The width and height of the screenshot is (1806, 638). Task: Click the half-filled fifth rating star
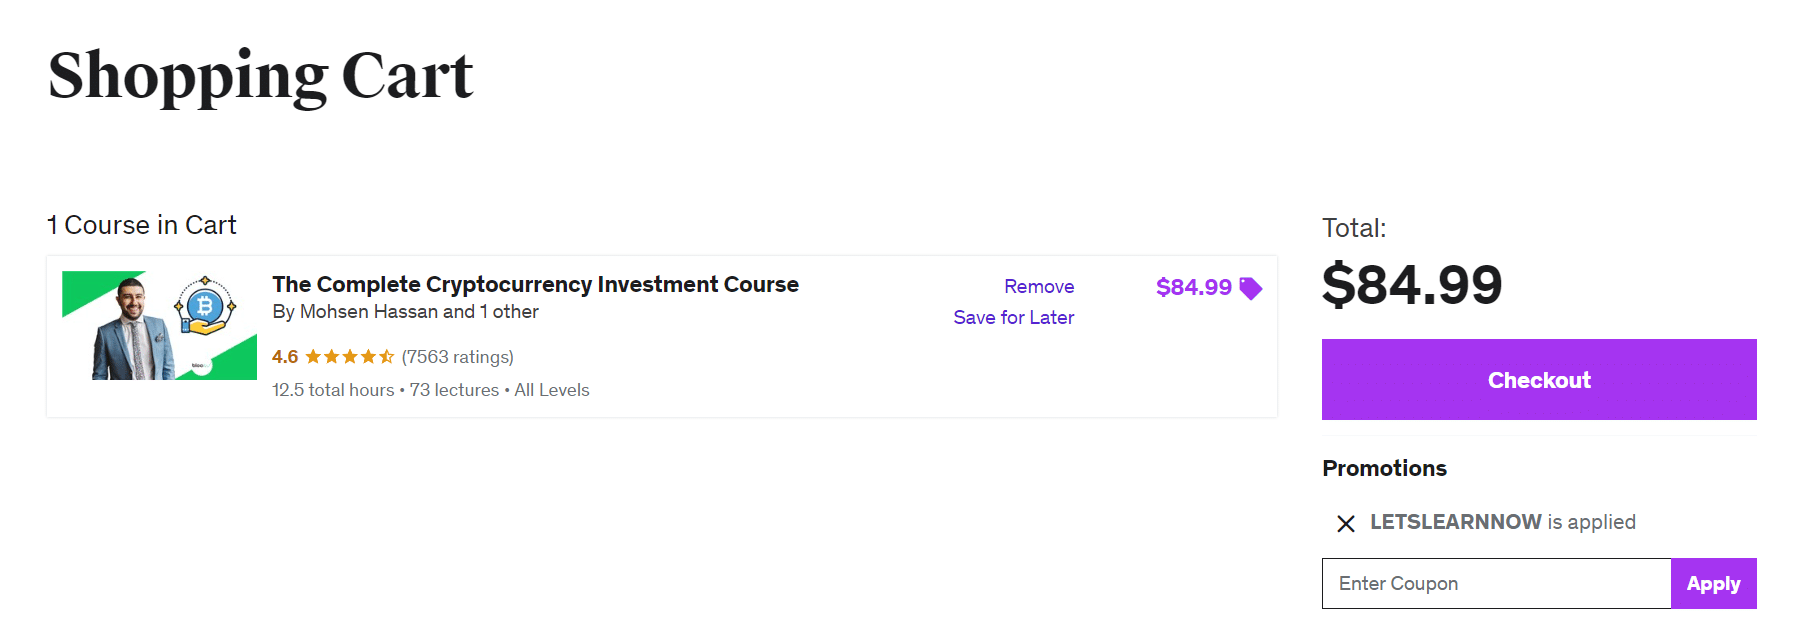pyautogui.click(x=385, y=356)
